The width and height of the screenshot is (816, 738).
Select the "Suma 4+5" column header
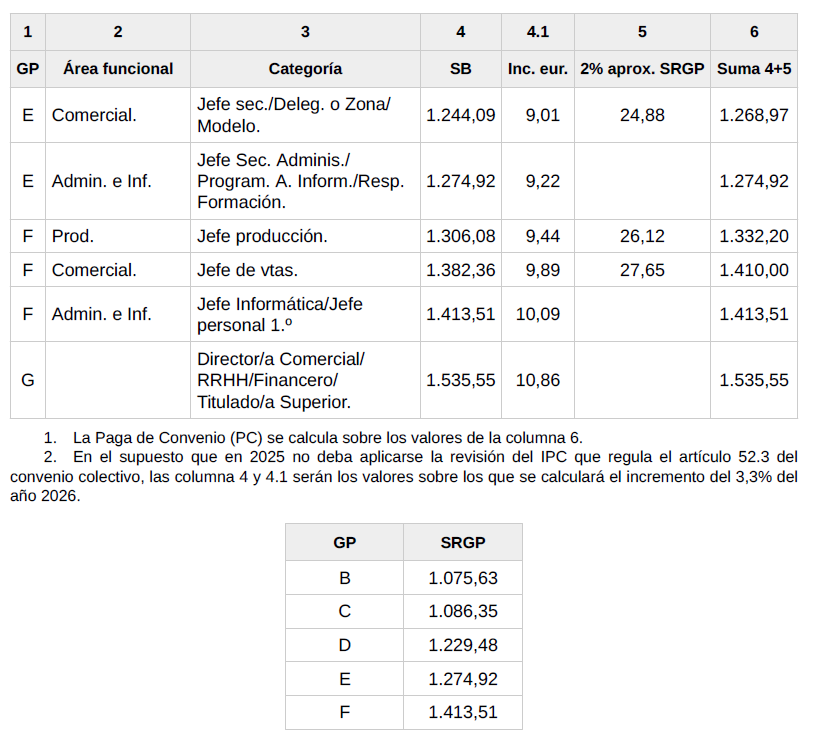pos(753,69)
